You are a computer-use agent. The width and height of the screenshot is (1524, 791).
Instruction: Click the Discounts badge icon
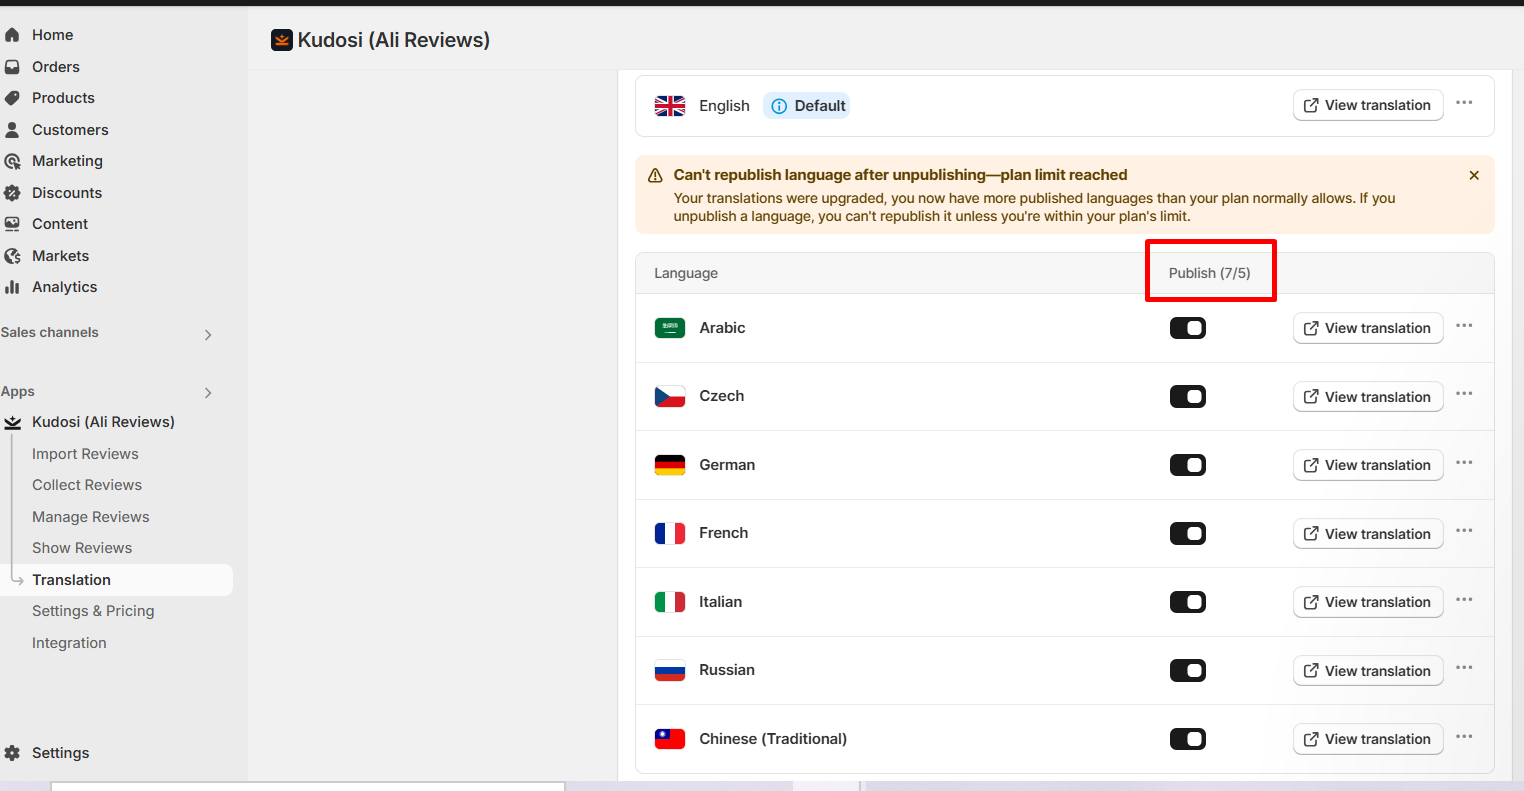tap(12, 193)
